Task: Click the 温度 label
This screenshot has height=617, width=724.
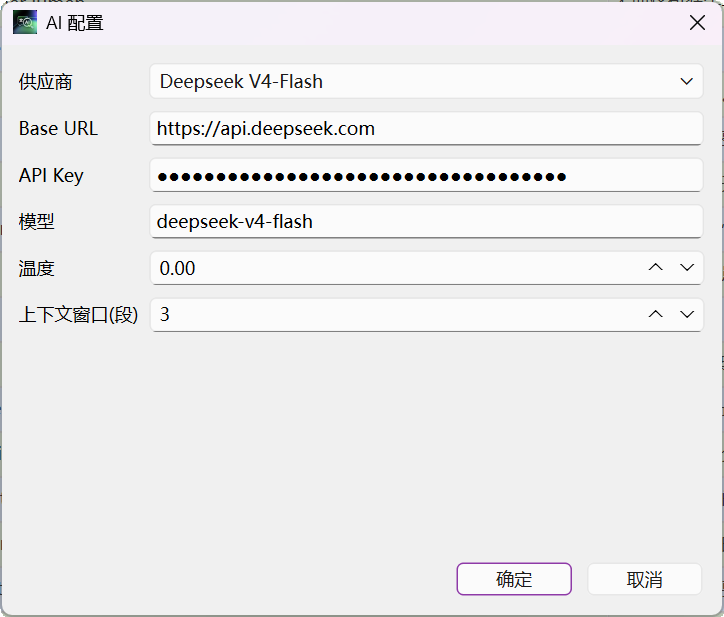Action: tap(36, 268)
